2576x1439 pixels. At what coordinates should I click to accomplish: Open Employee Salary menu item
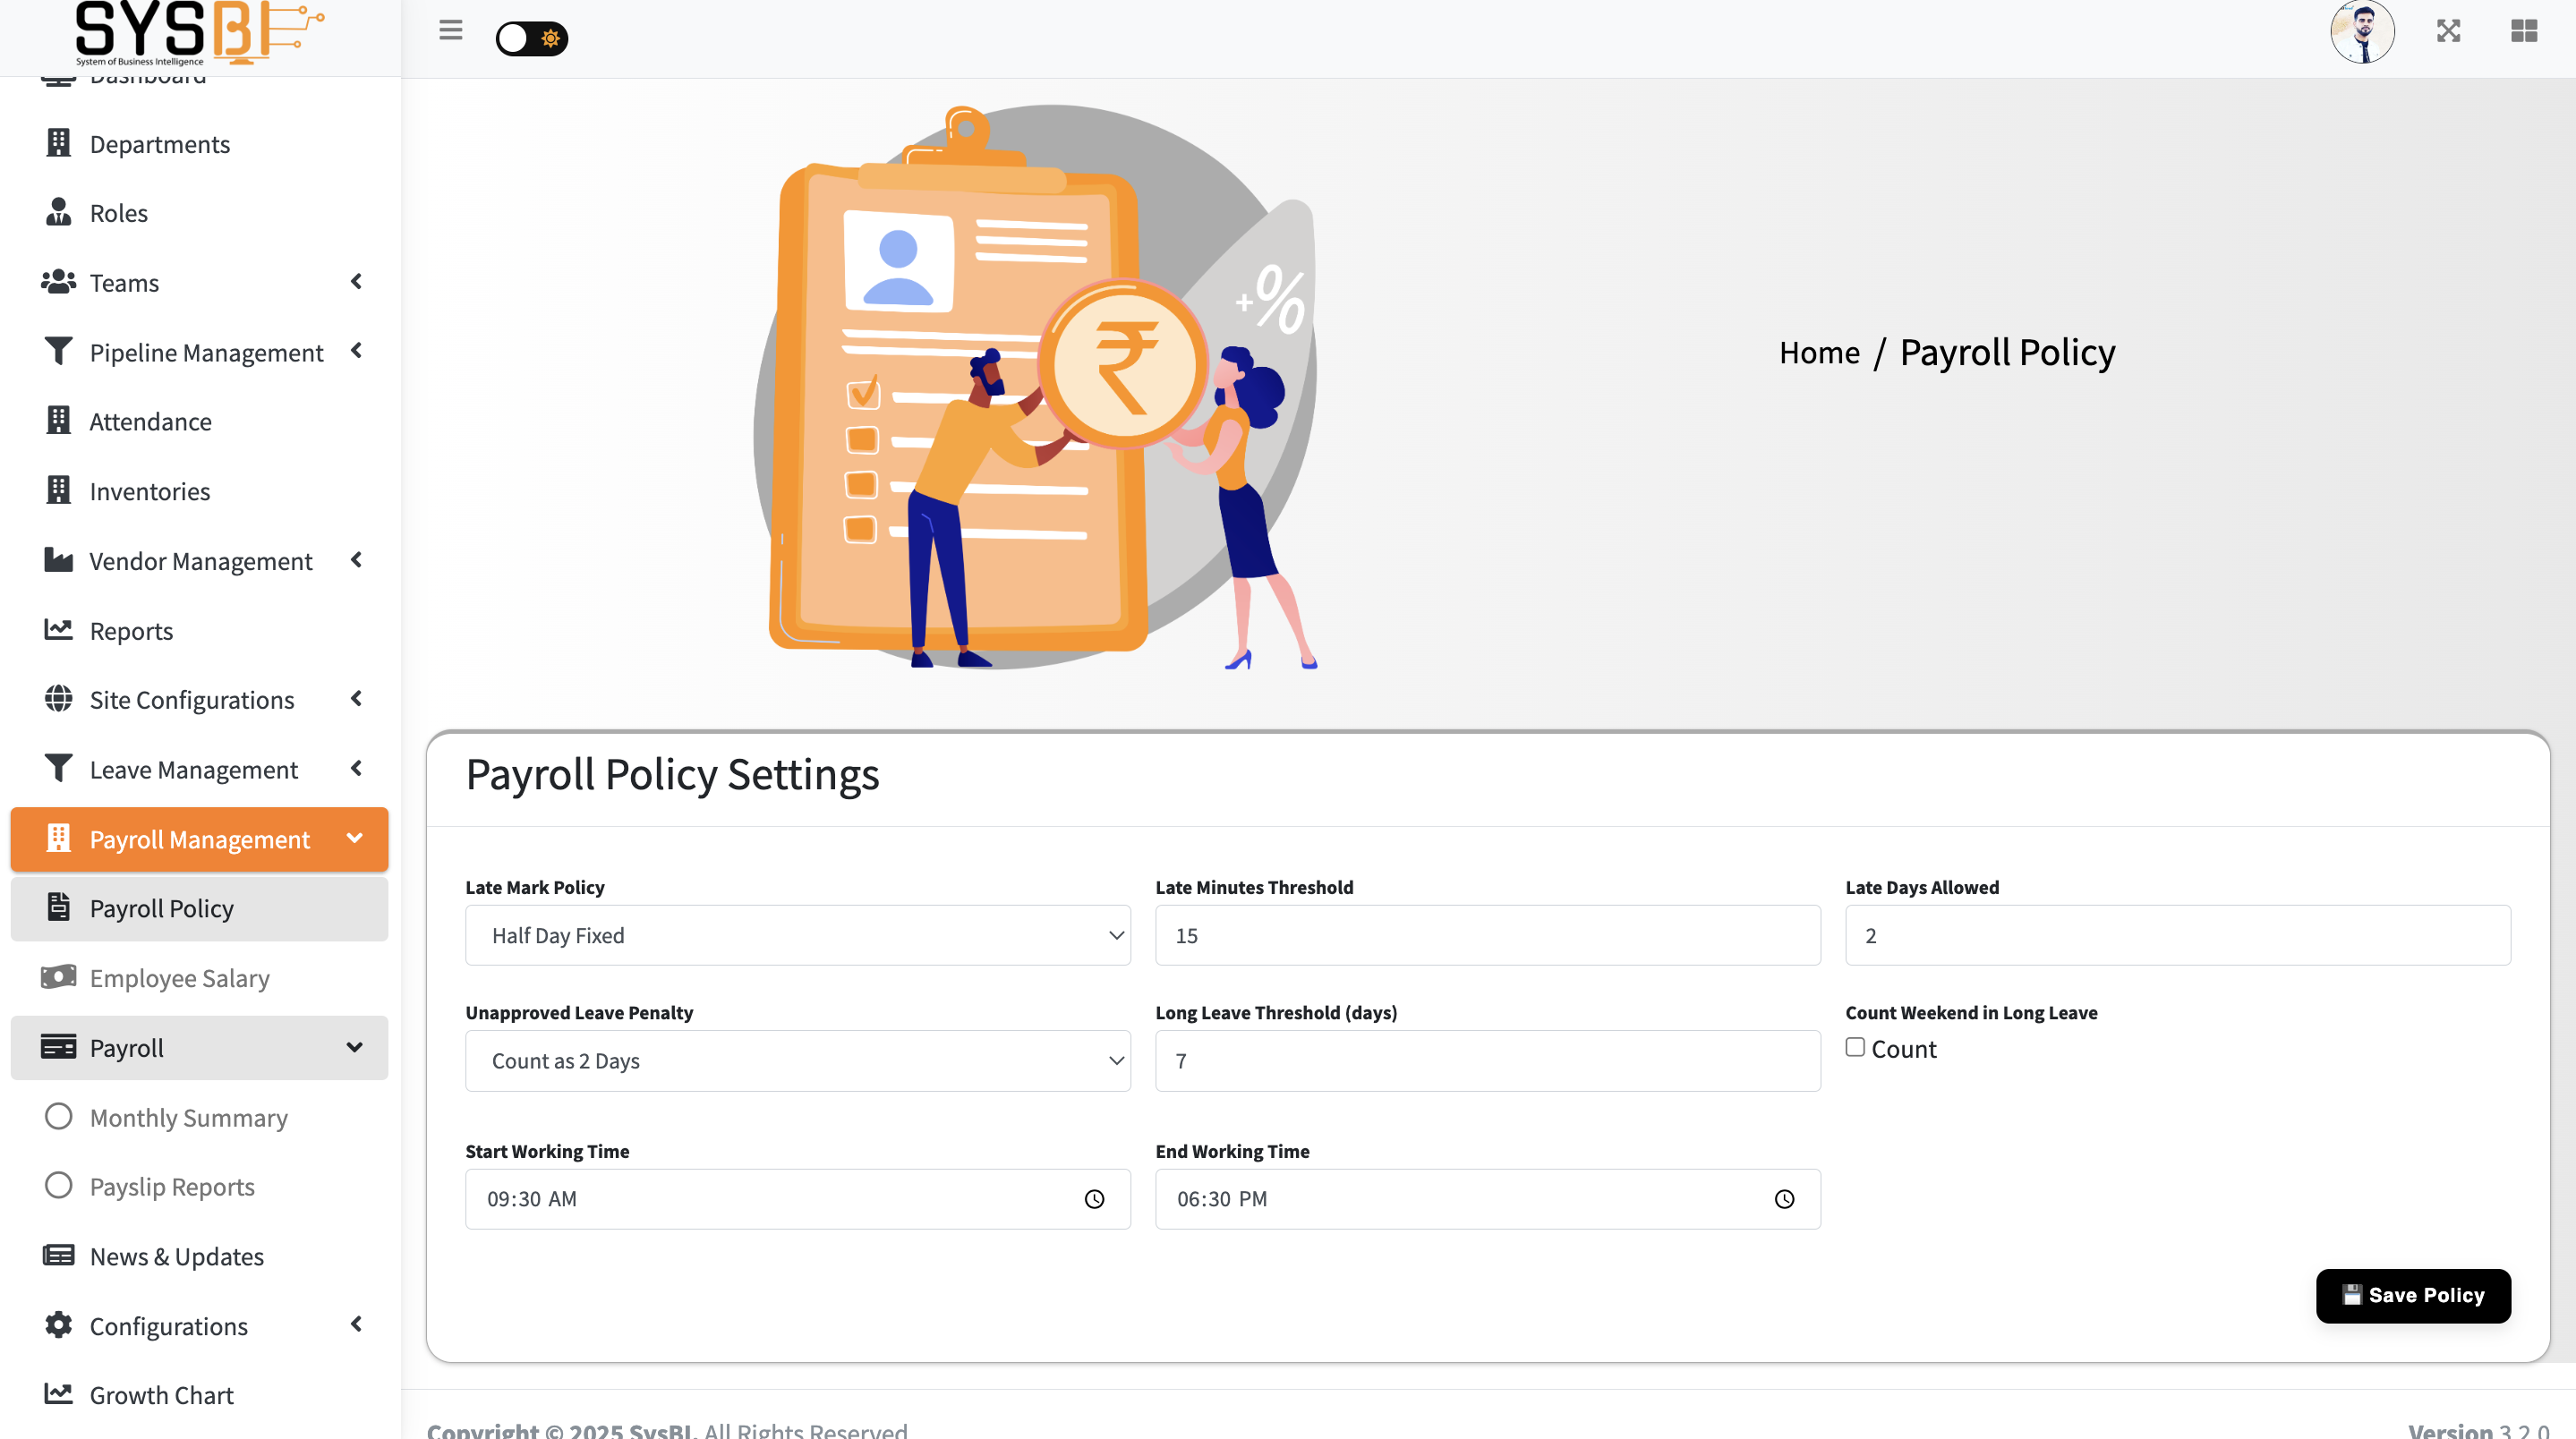[179, 978]
